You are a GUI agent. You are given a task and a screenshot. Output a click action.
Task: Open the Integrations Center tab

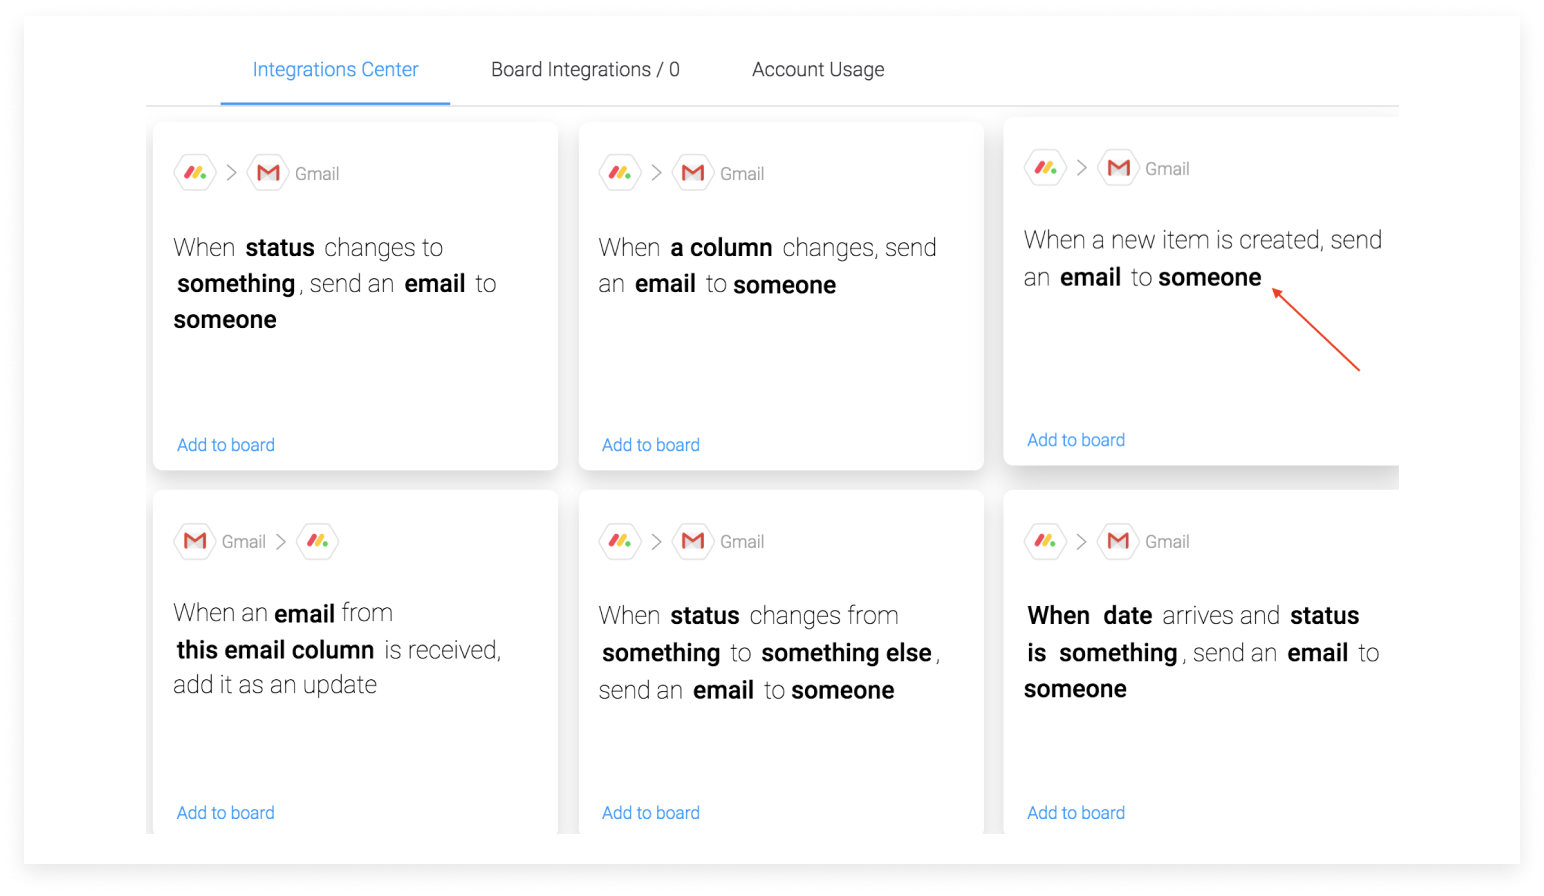335,70
